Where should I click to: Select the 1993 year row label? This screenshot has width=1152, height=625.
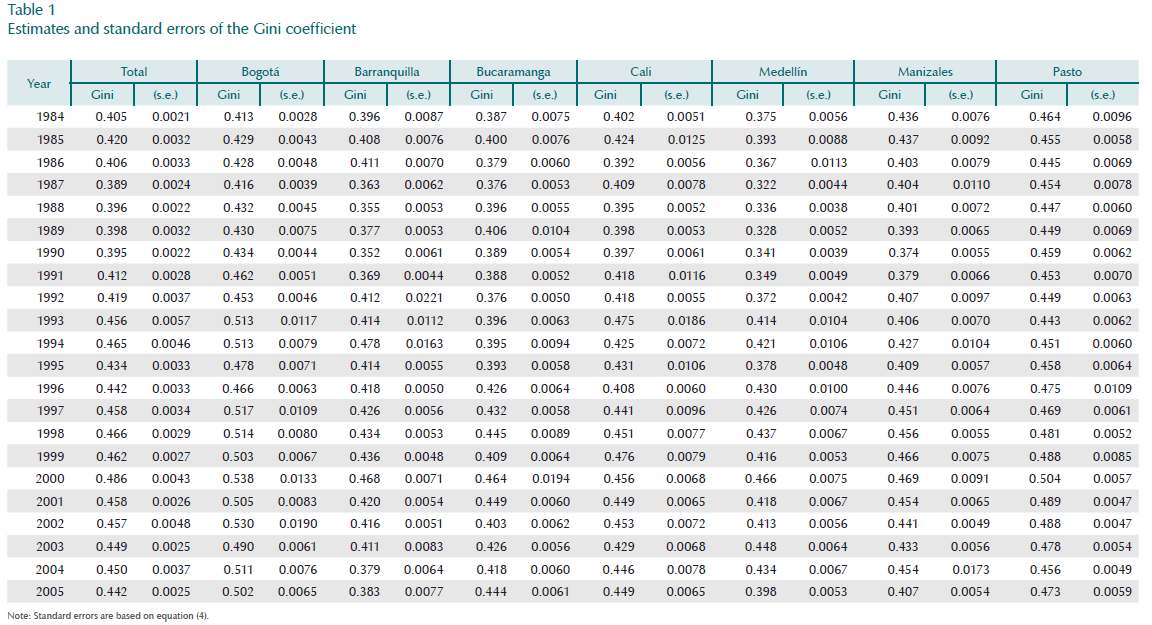coord(50,321)
